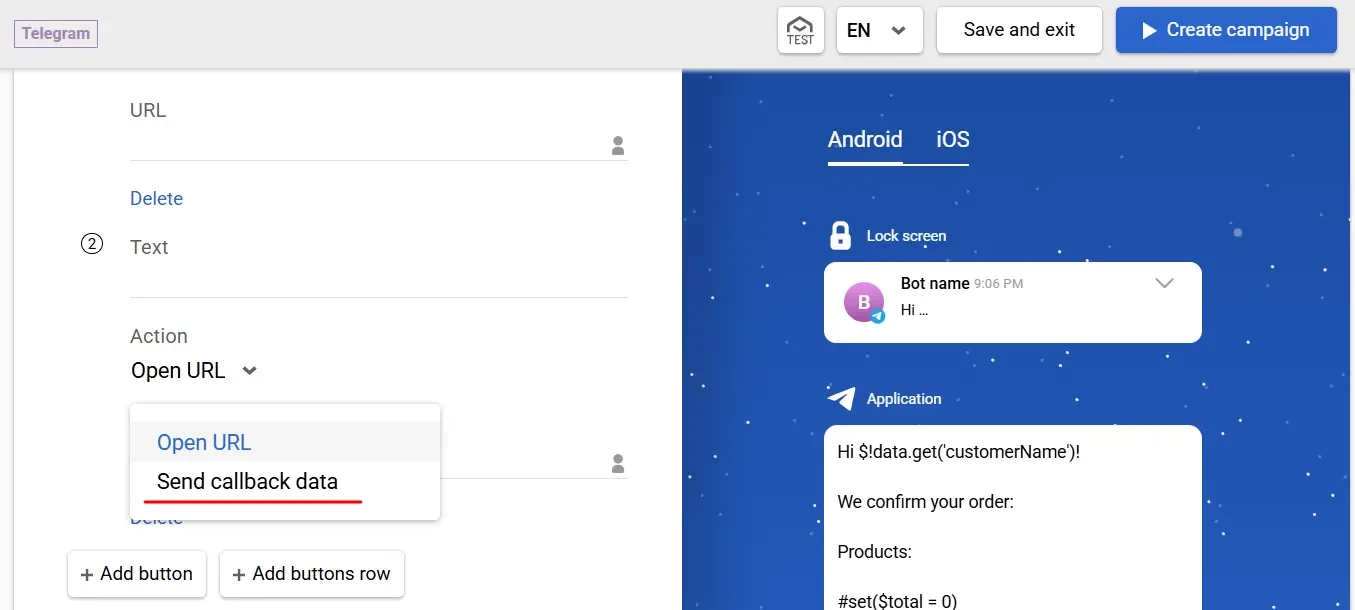This screenshot has height=610, width=1355.
Task: Click the Telegram paper plane Application icon
Action: coord(841,399)
